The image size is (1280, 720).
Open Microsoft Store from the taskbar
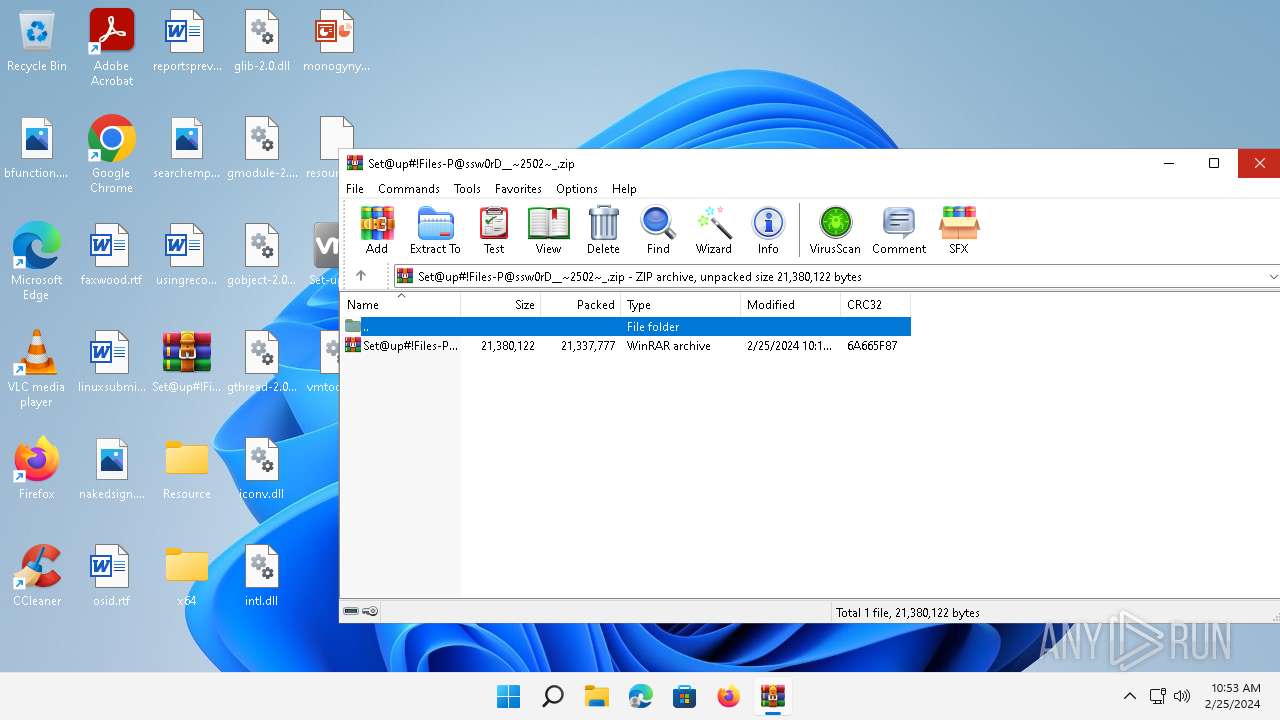point(684,696)
